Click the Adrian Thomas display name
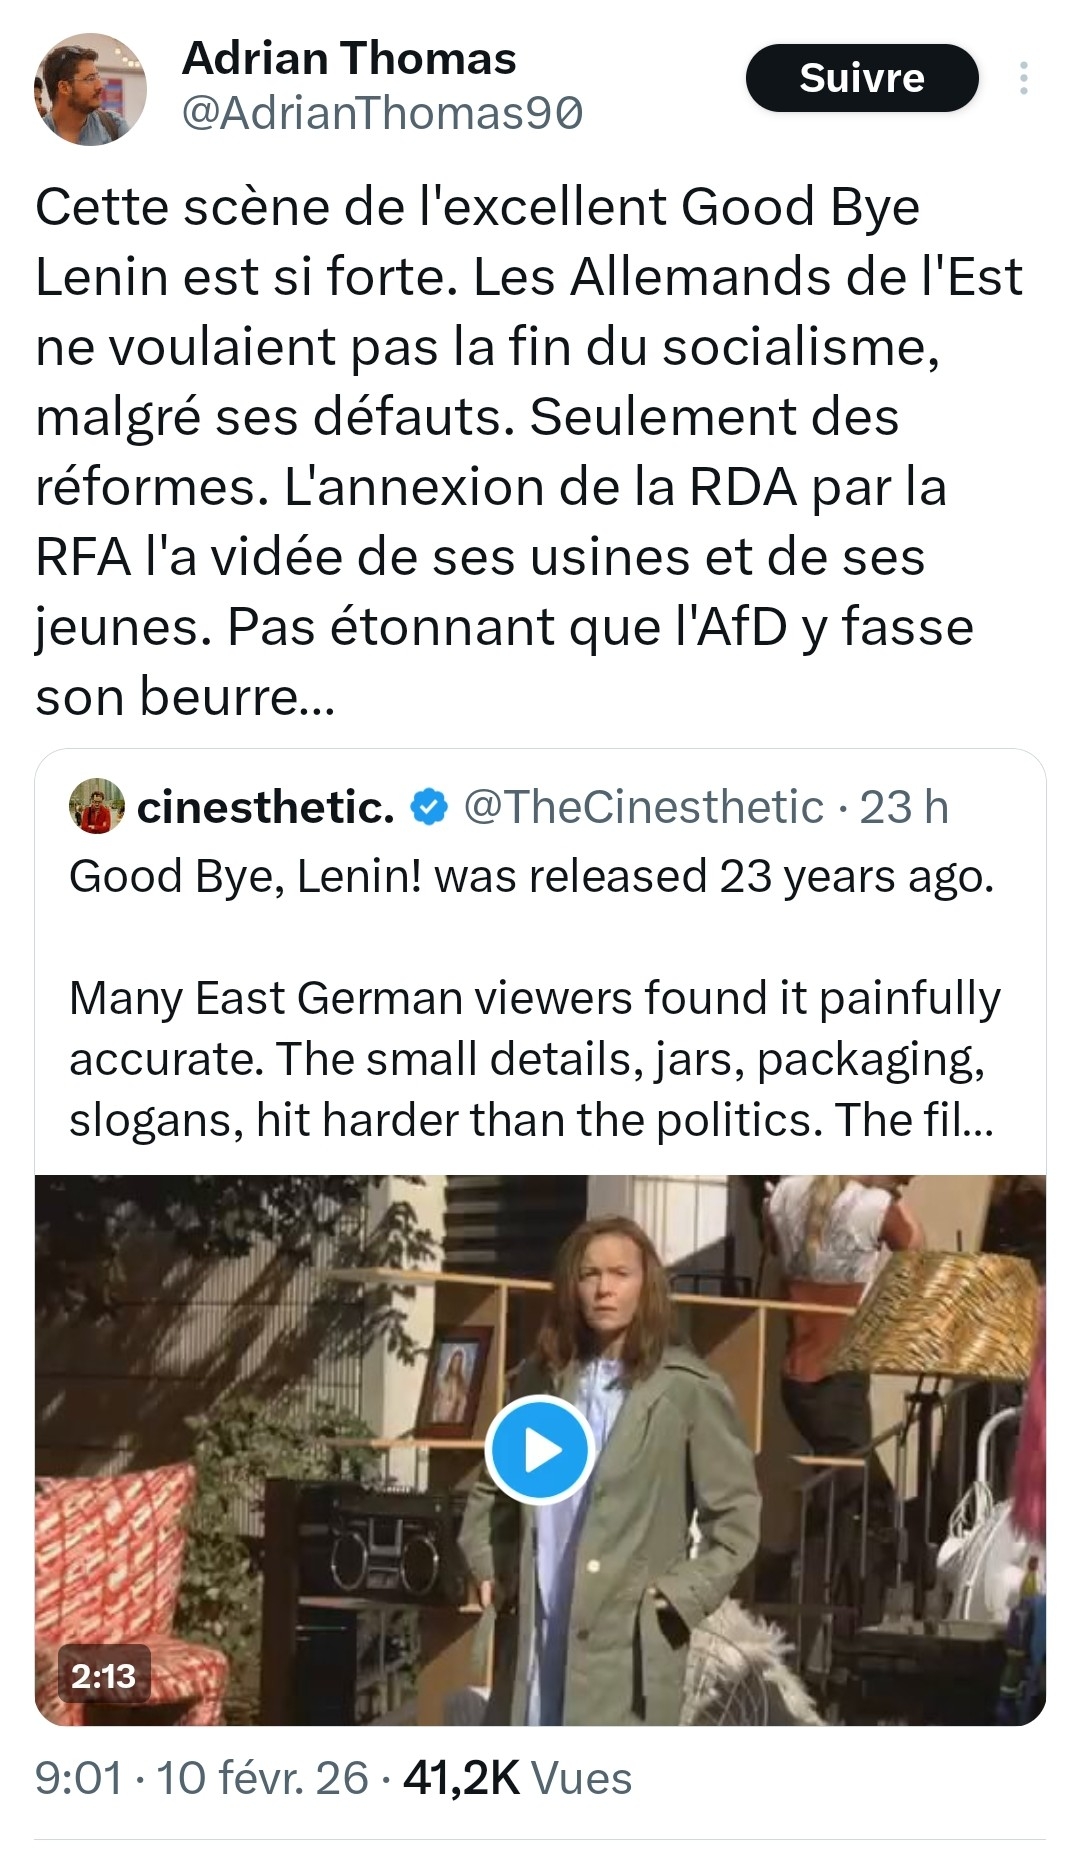The width and height of the screenshot is (1080, 1854). coord(349,58)
